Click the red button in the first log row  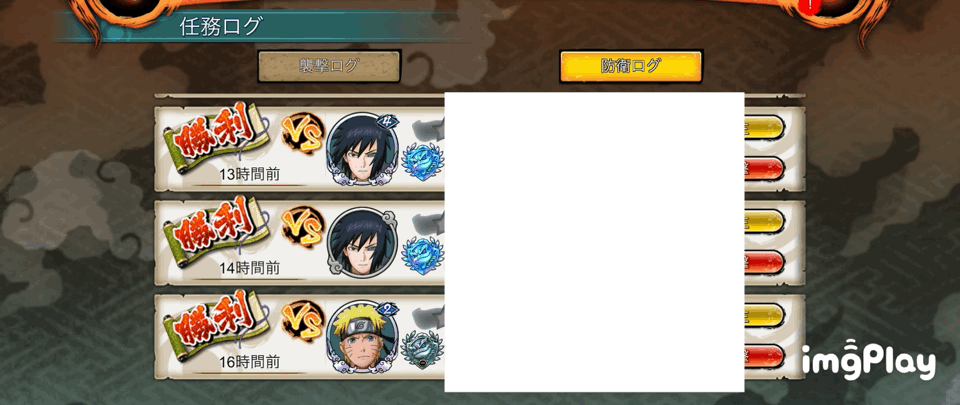tap(764, 168)
